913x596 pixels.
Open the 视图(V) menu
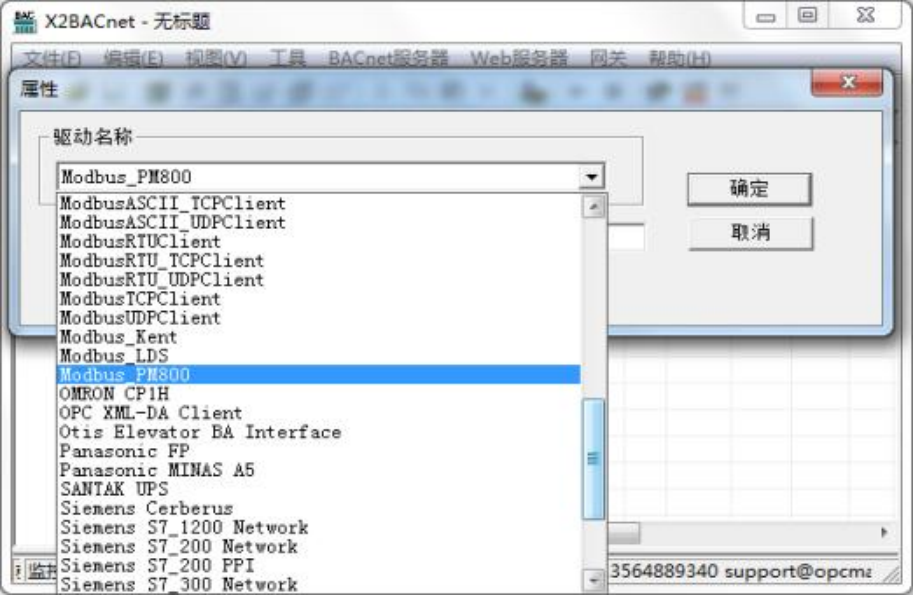tap(216, 58)
